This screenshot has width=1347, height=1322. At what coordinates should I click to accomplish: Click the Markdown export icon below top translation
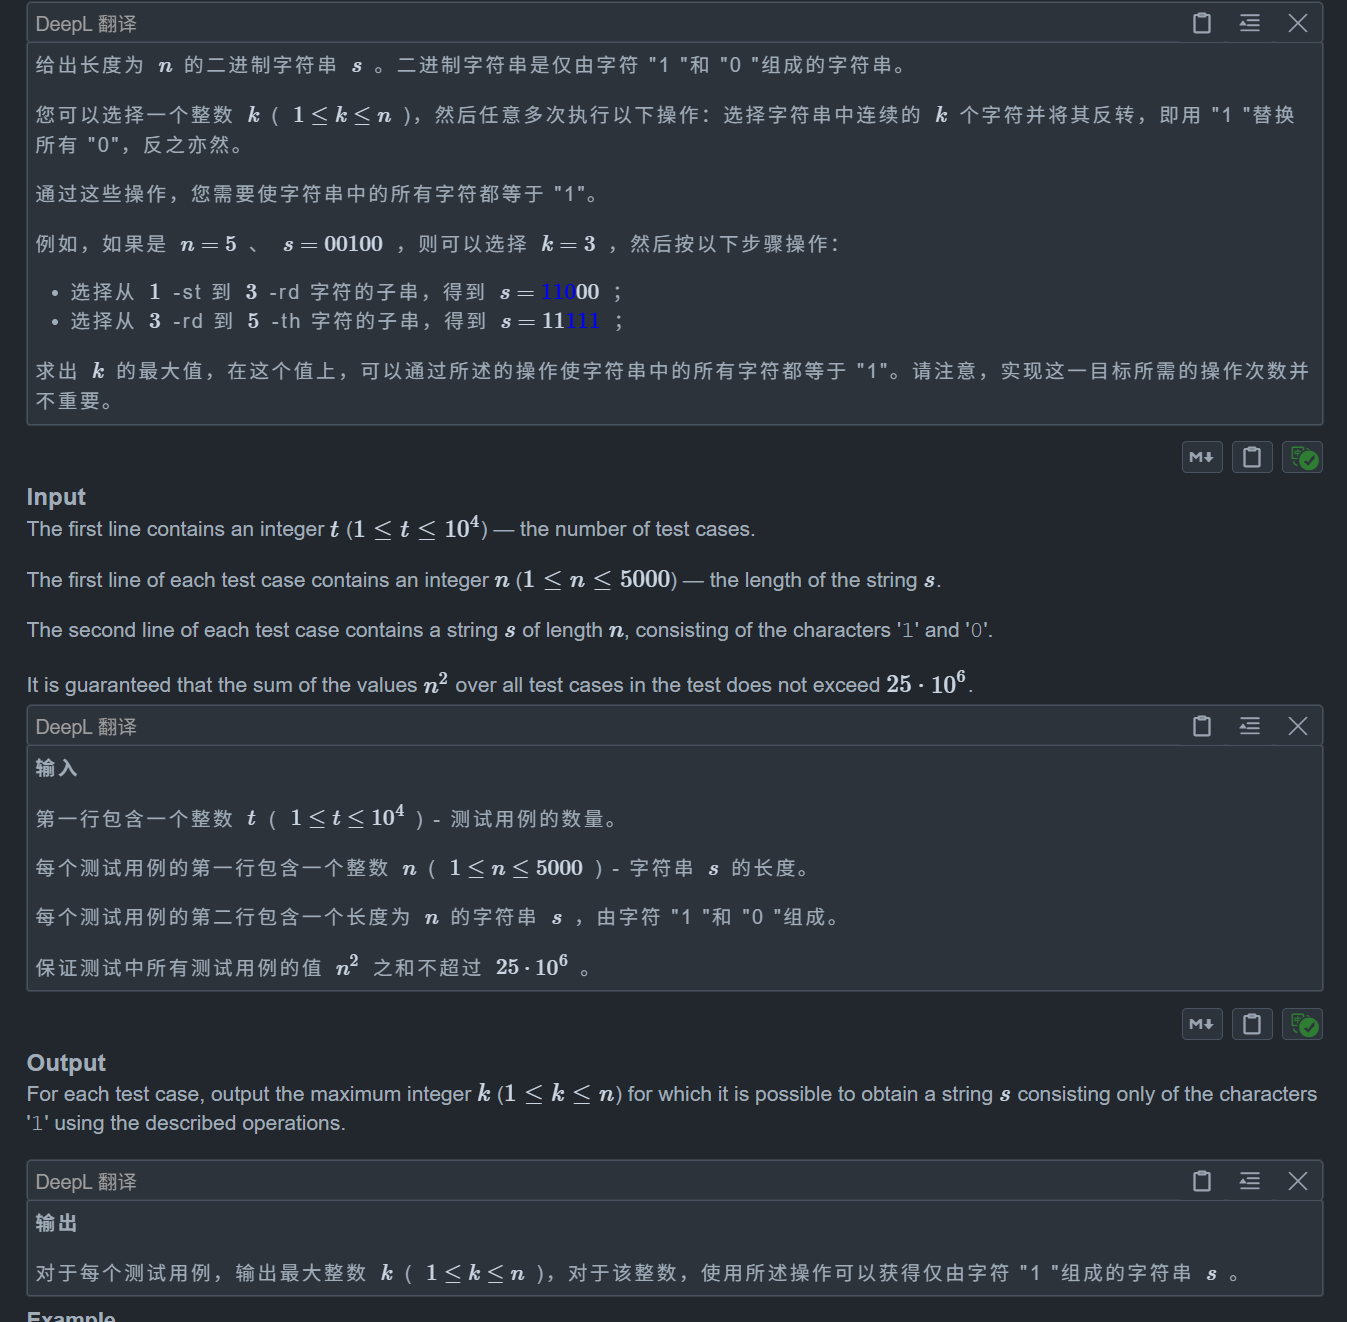coord(1202,457)
